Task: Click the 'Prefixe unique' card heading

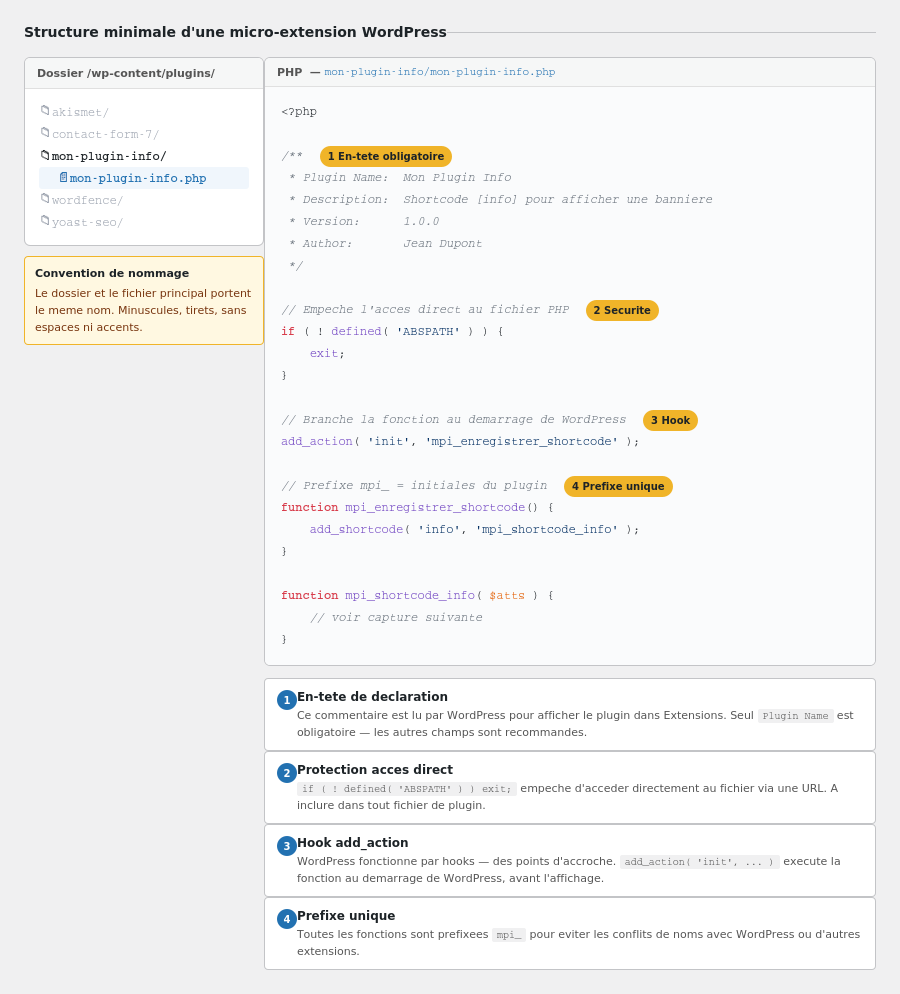Action: pyautogui.click(x=346, y=915)
